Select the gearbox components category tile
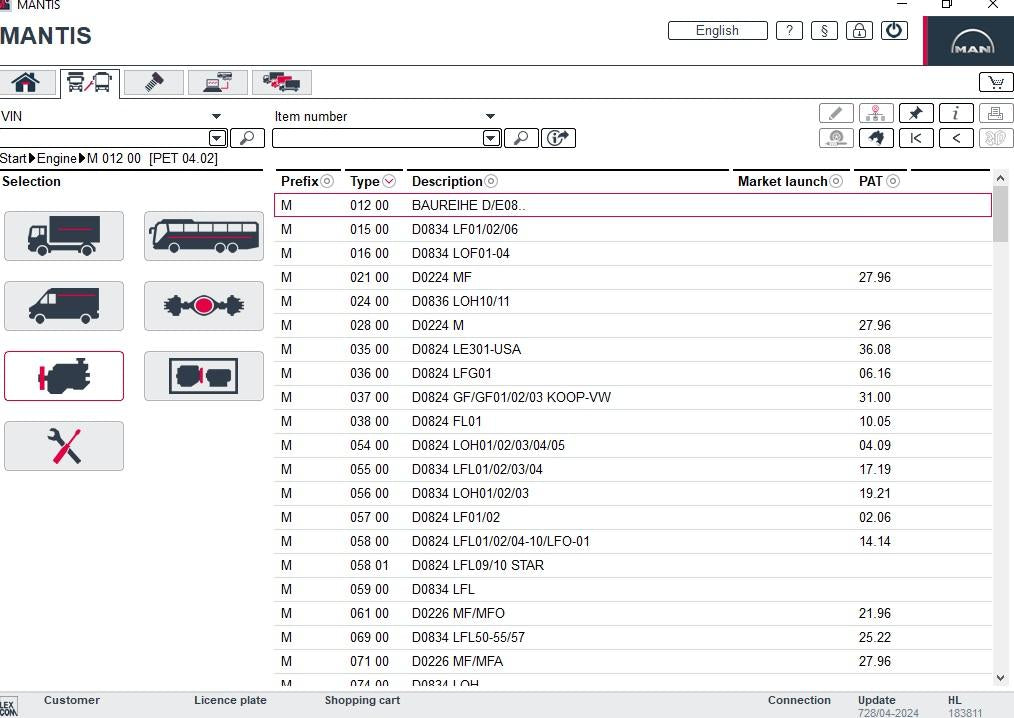The height and width of the screenshot is (718, 1014). pos(204,376)
